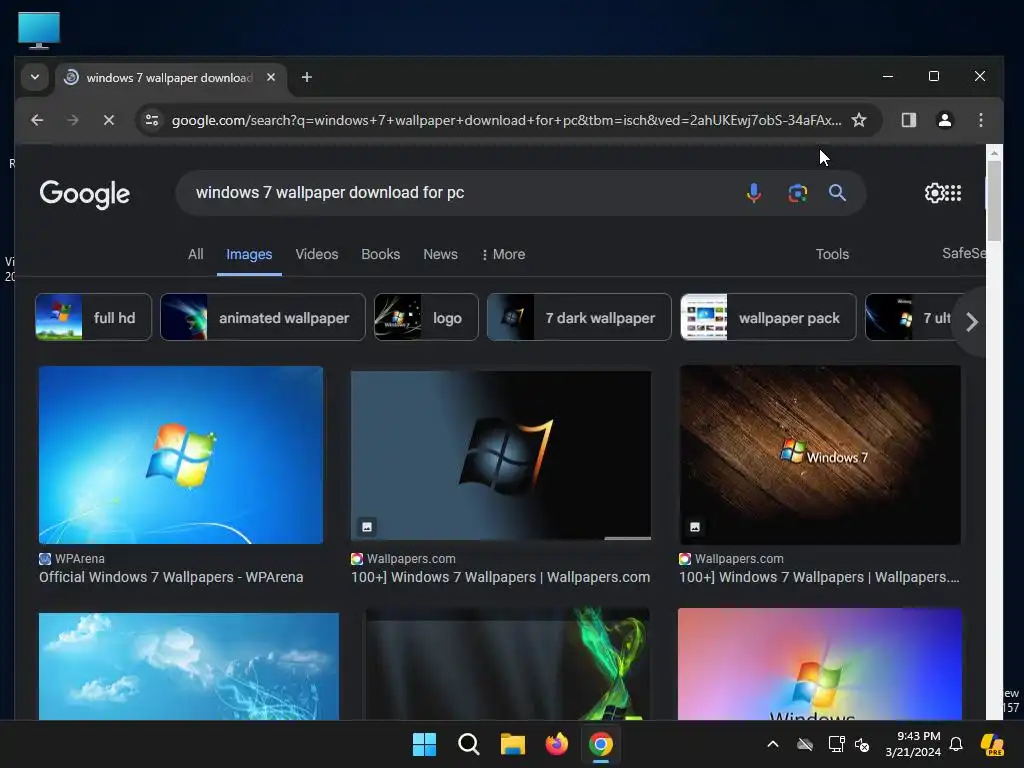Filter by the 7 dark wallpaper chip

(579, 317)
